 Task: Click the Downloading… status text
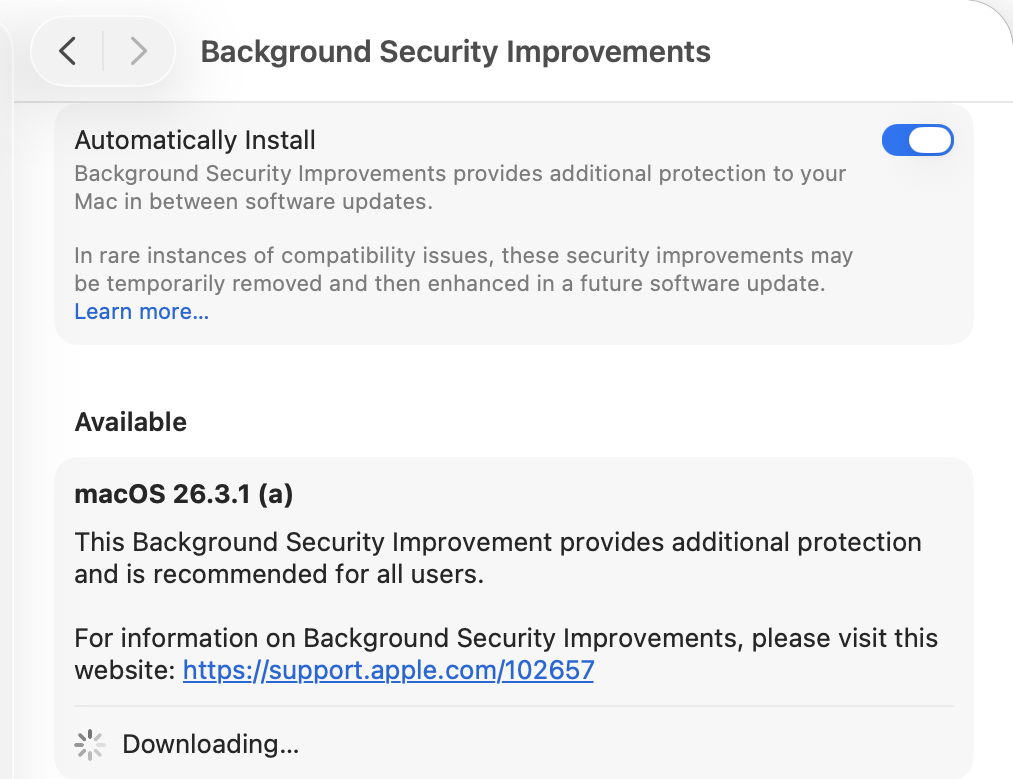coord(210,744)
